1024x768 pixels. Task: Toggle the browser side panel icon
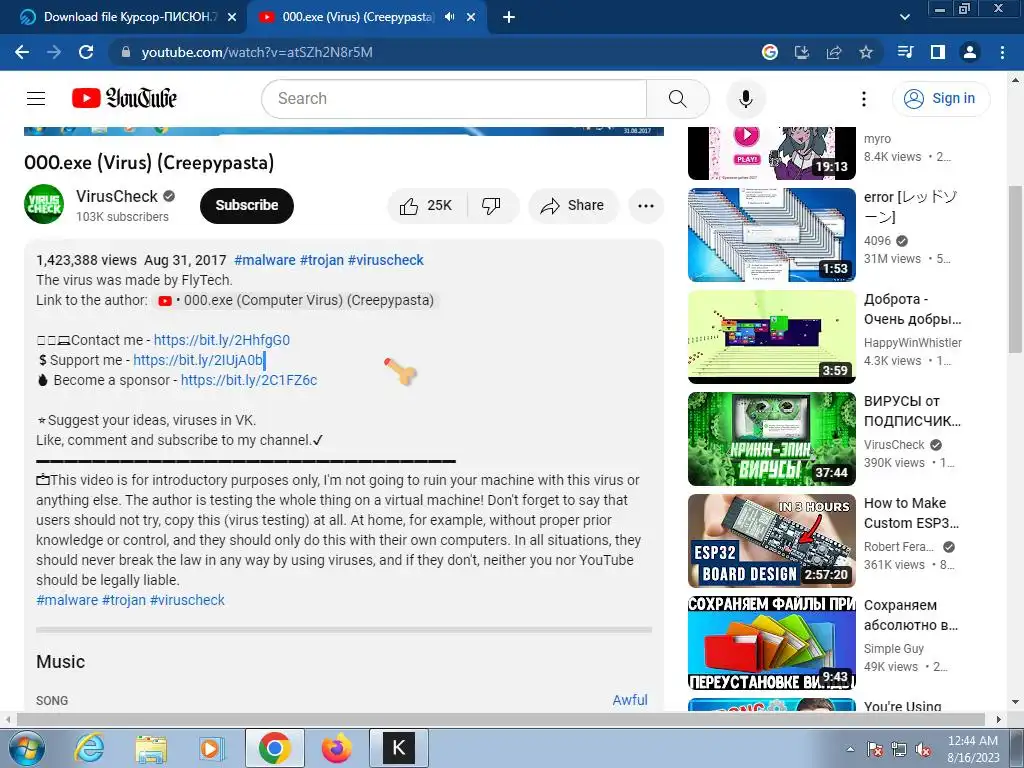938,52
